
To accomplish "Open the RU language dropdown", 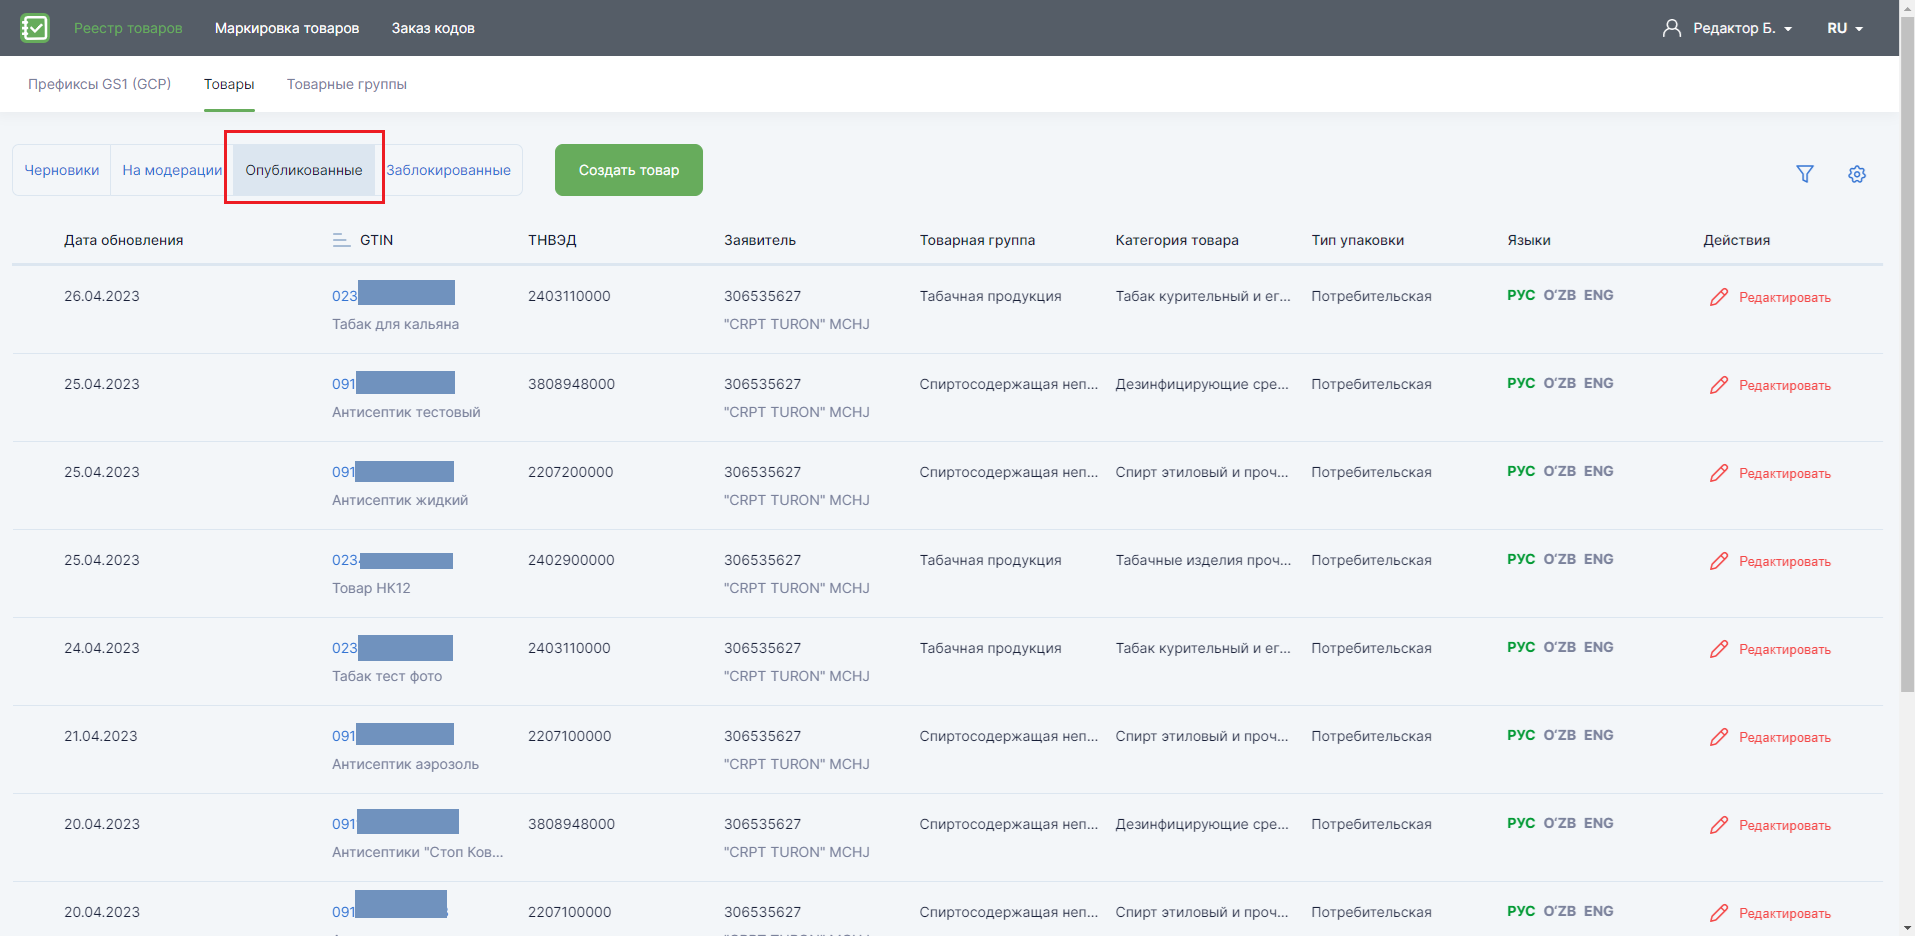I will pos(1845,28).
